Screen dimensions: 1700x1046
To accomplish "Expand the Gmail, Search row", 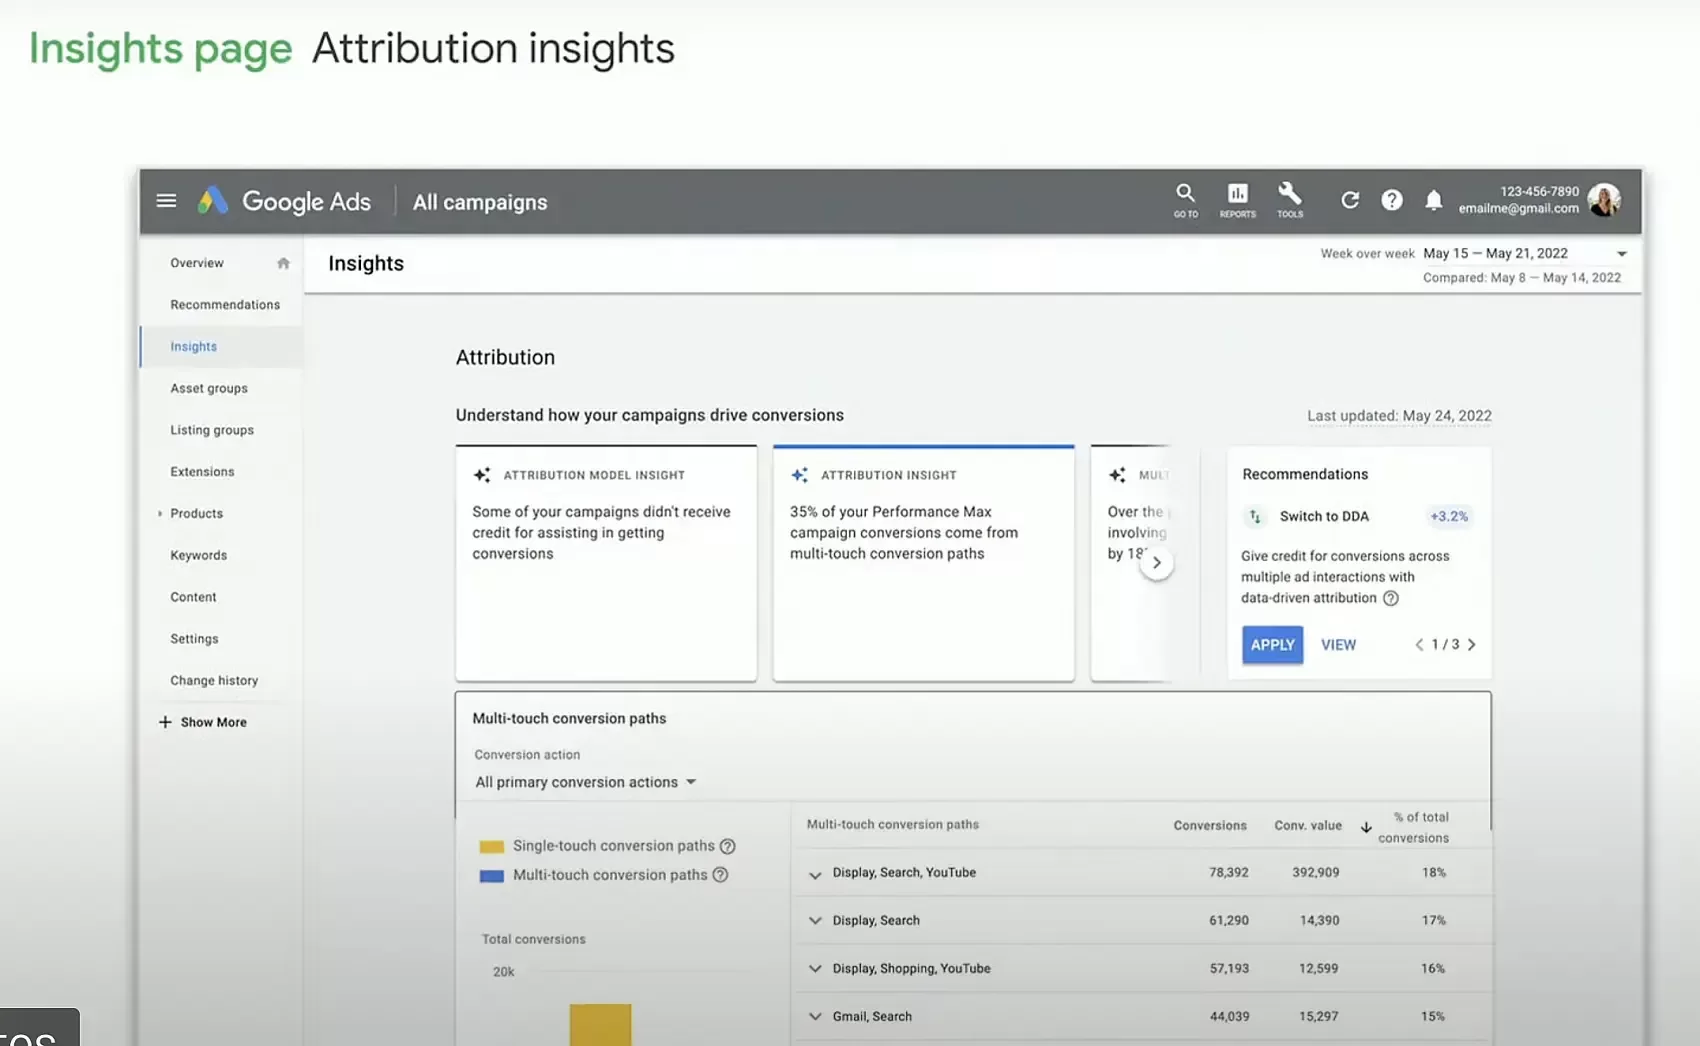I will (815, 1017).
